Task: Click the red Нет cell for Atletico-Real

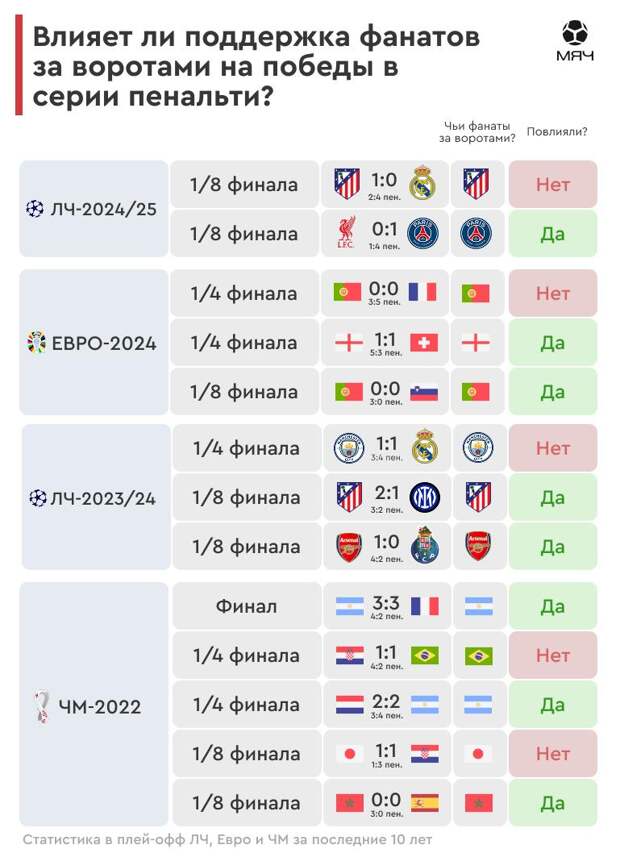Action: point(553,185)
